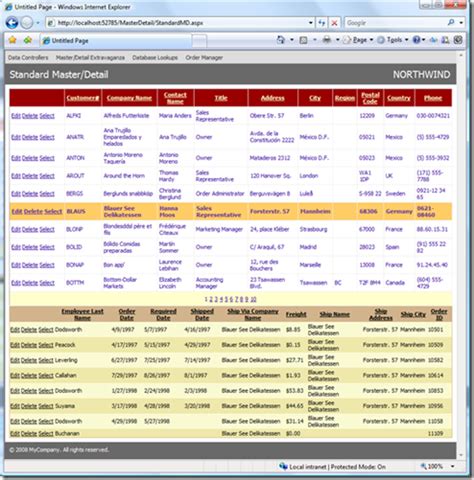Sort customers by Phone column header
474x480 pixels.
(x=433, y=98)
